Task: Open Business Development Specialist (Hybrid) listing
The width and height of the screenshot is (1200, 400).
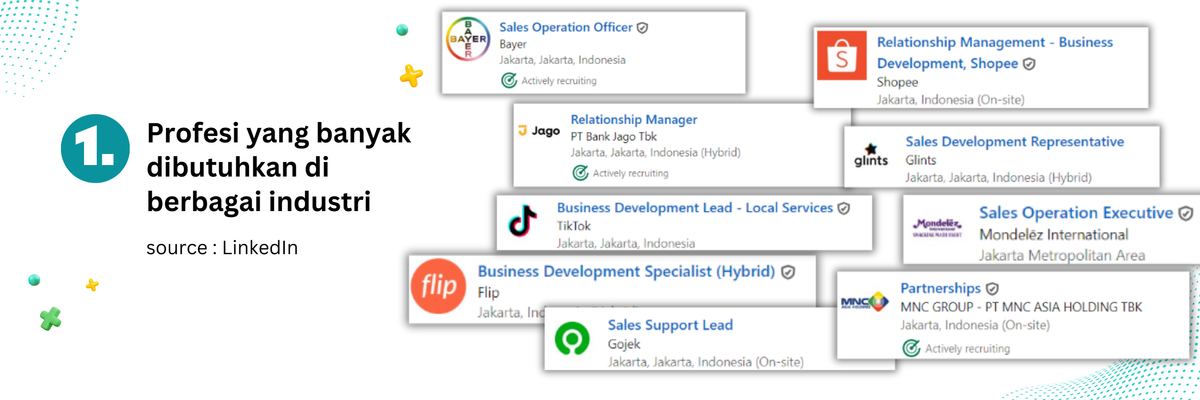Action: 626,271
